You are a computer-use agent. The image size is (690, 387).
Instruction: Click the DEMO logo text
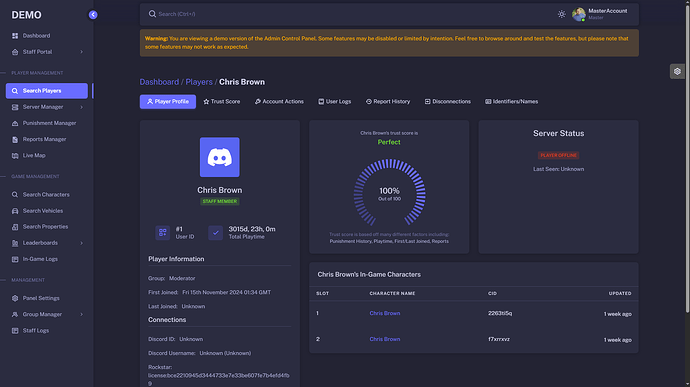26,15
